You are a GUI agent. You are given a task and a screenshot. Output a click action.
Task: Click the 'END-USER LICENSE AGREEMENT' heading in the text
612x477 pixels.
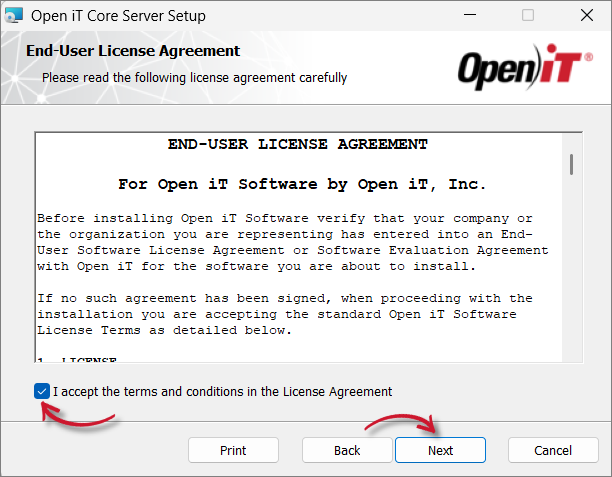[298, 144]
